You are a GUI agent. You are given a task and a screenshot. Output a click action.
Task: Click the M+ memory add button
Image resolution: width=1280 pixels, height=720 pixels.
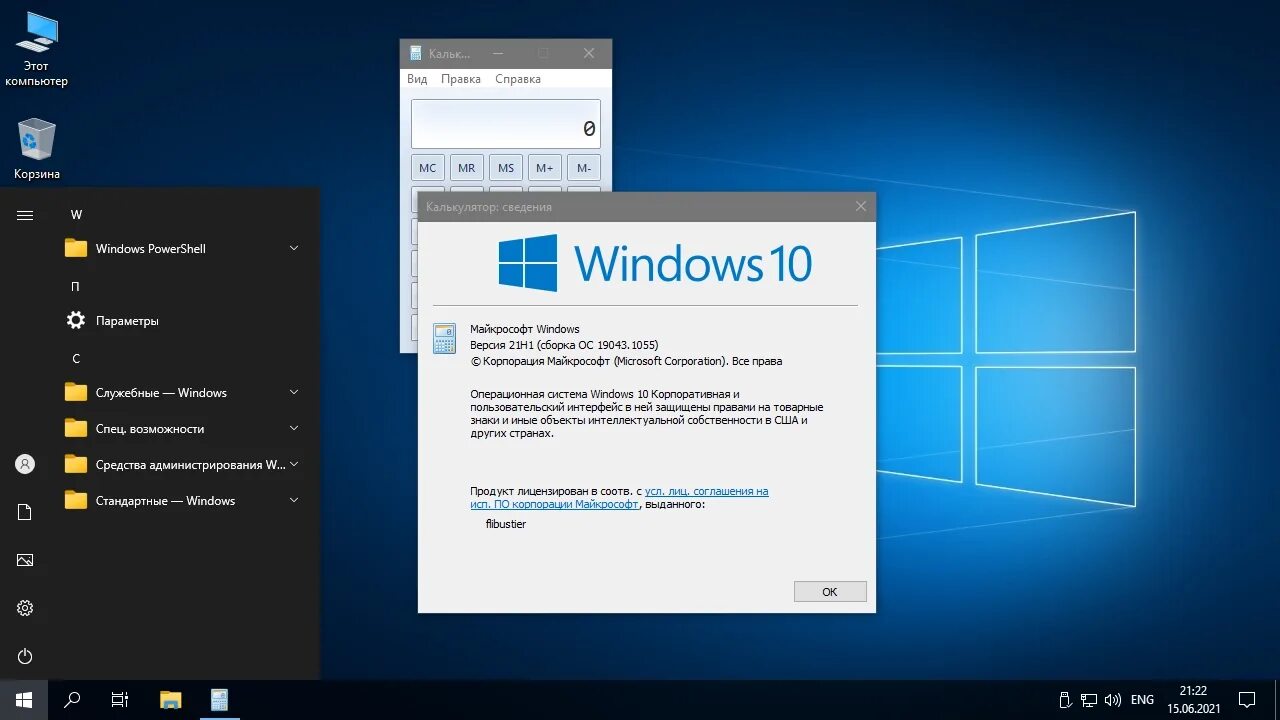point(545,168)
